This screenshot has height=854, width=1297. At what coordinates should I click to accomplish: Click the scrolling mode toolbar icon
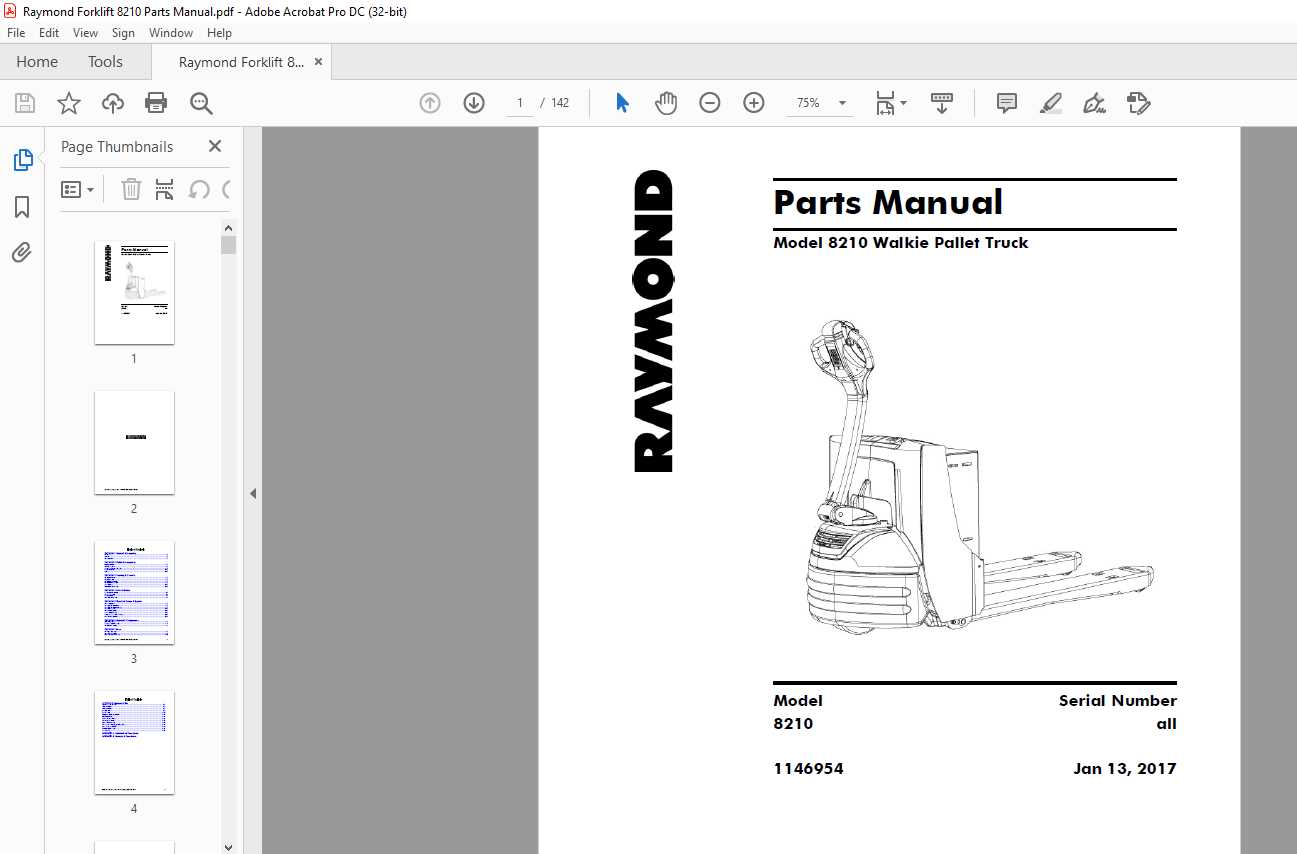click(x=942, y=103)
